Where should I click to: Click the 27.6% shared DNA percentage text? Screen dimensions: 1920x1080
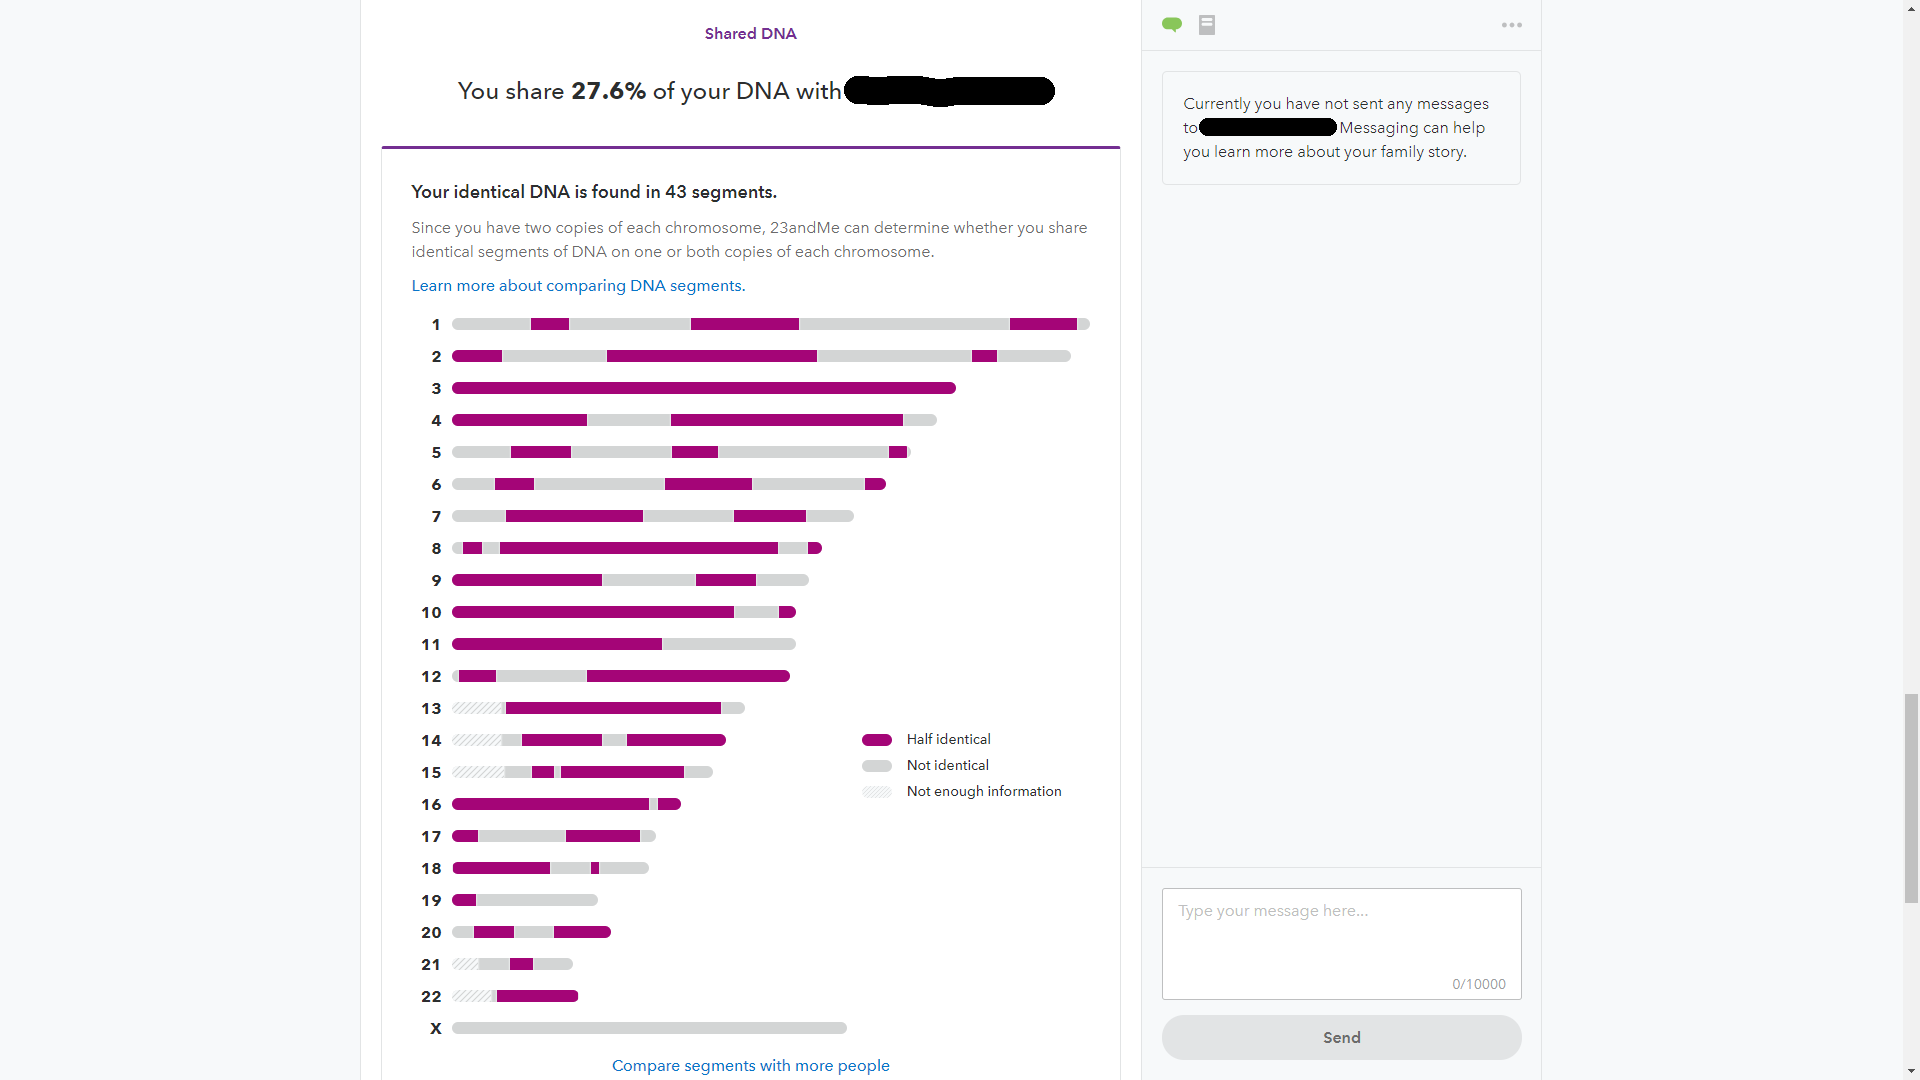[608, 91]
